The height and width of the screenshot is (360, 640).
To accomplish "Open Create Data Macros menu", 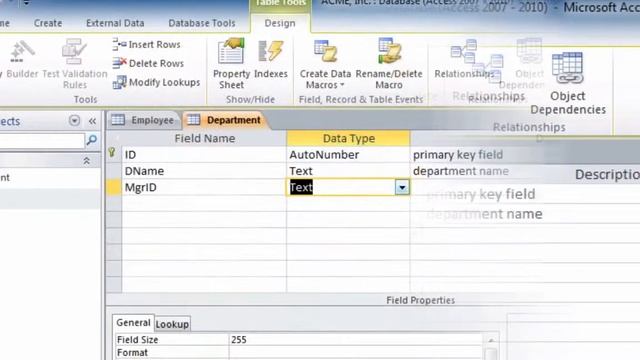I will [x=325, y=64].
